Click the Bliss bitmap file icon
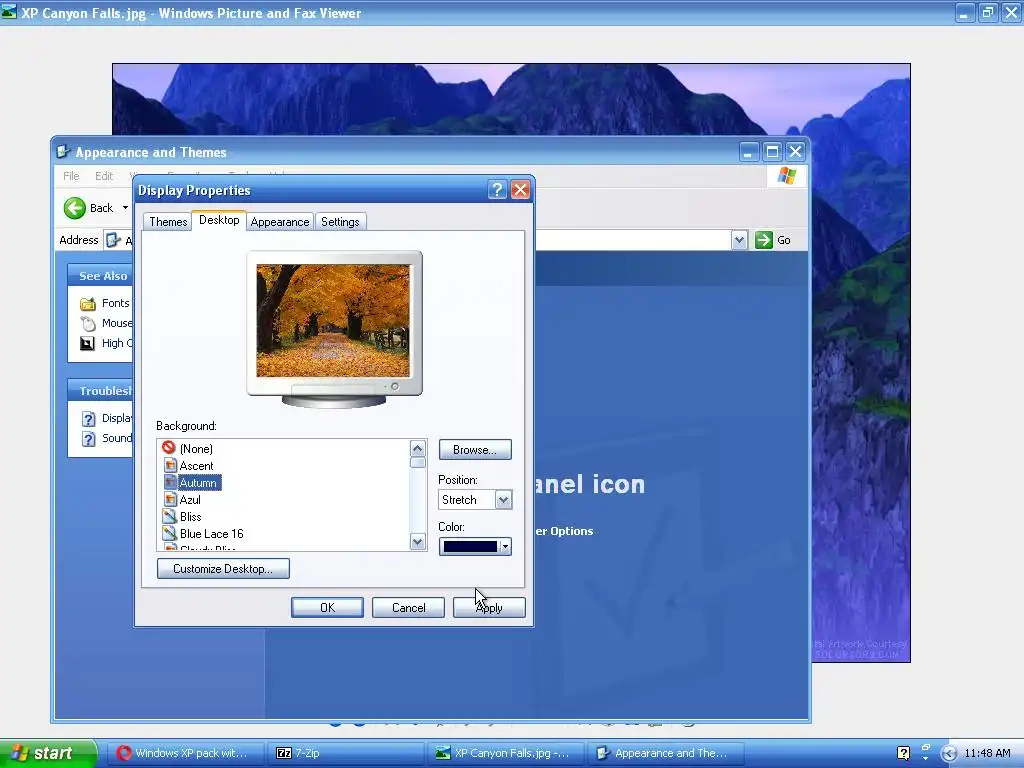The height and width of the screenshot is (768, 1024). [170, 517]
